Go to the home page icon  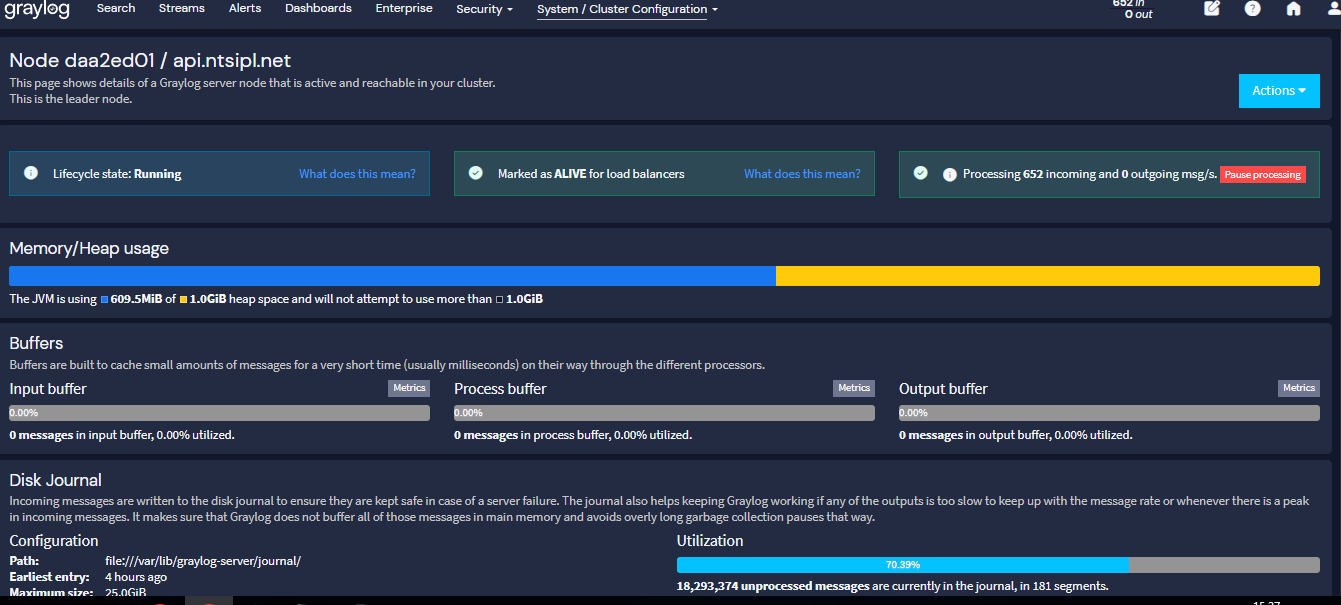tap(1293, 8)
